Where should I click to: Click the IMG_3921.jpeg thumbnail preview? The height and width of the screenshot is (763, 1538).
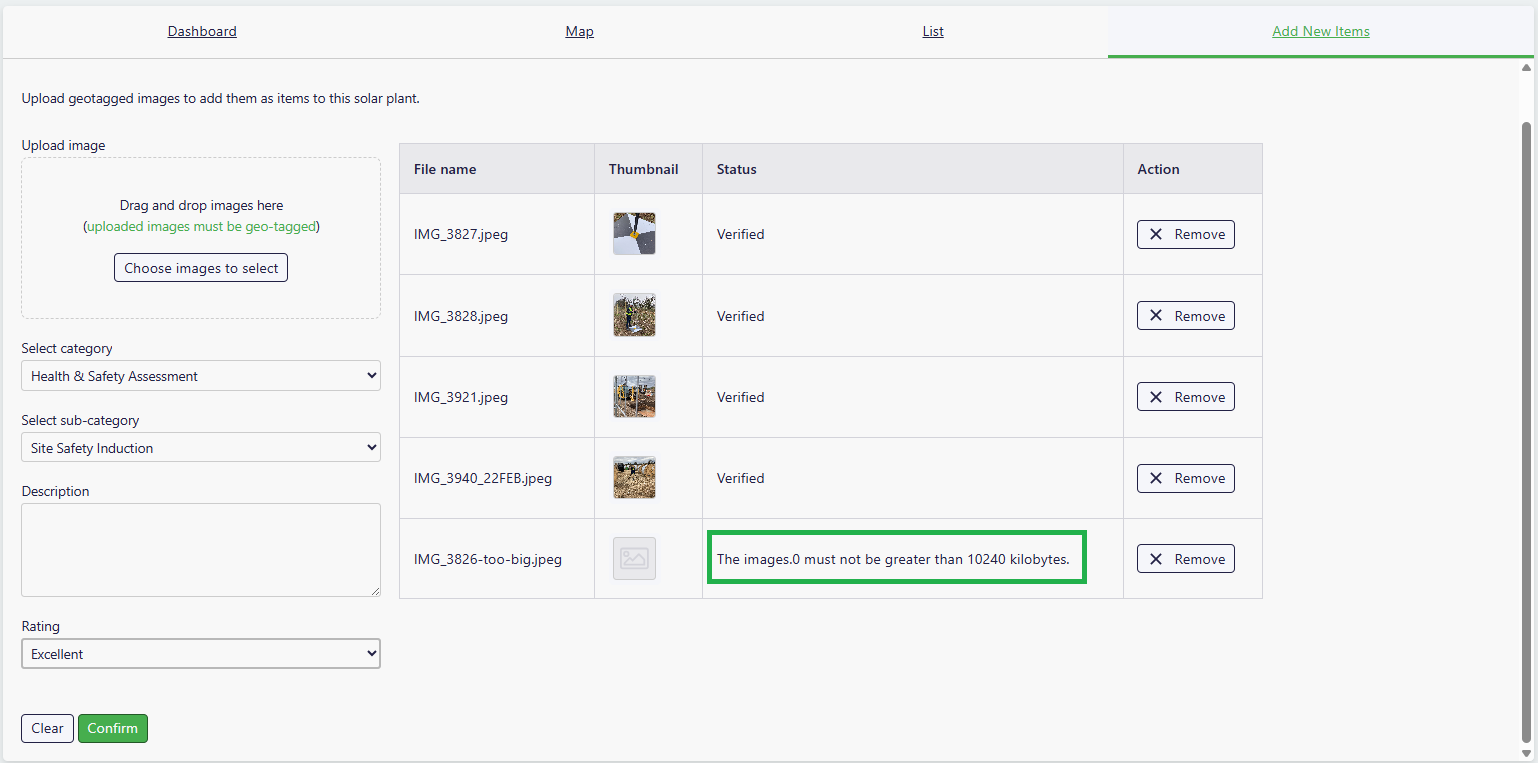tap(634, 397)
